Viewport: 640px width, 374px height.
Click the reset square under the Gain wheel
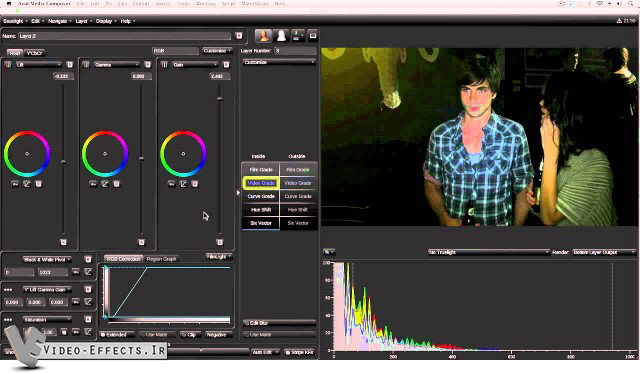click(195, 184)
